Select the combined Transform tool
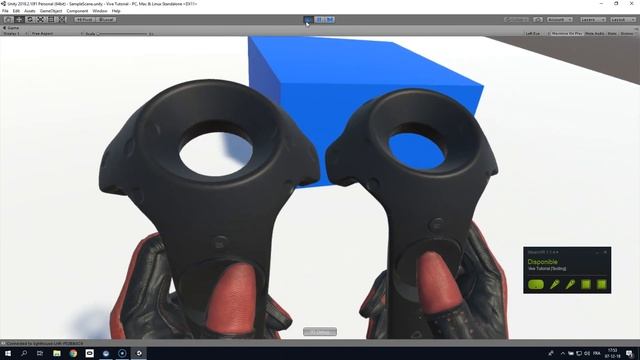 tap(61, 20)
